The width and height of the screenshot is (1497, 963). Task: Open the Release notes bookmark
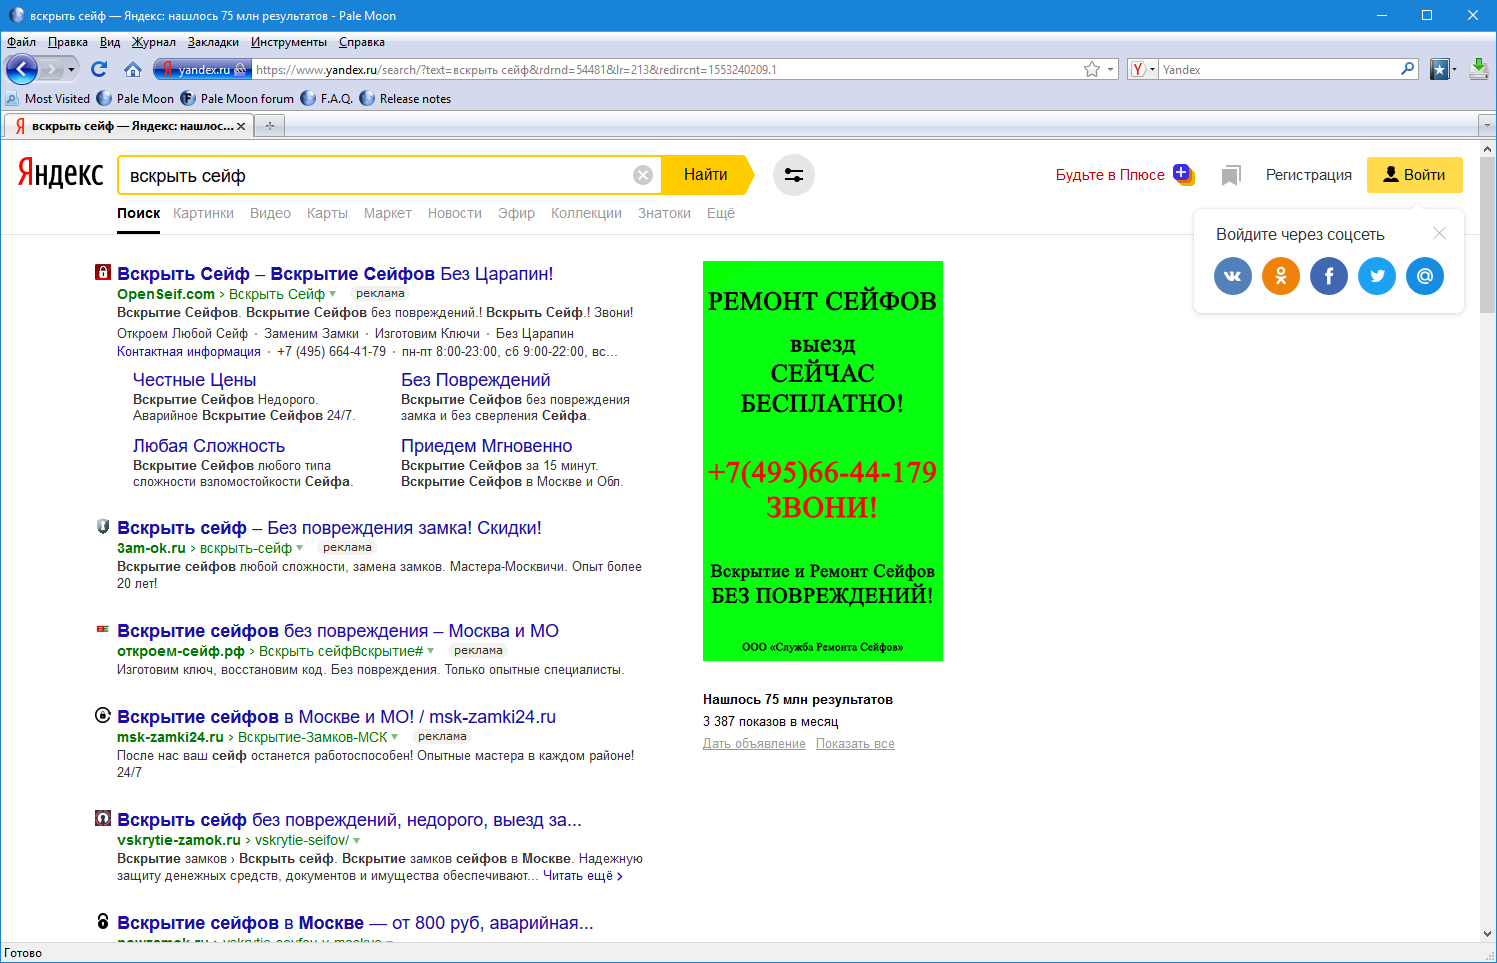click(x=405, y=99)
